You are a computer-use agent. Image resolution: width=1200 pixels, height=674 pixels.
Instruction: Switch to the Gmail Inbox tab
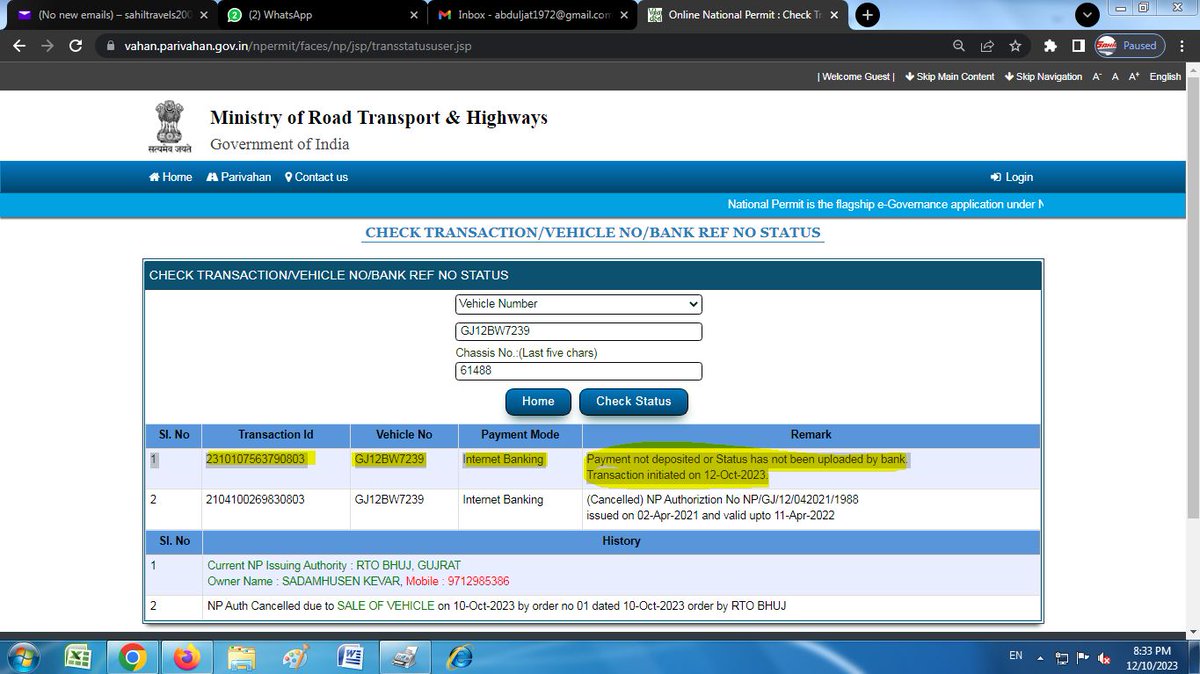(531, 16)
